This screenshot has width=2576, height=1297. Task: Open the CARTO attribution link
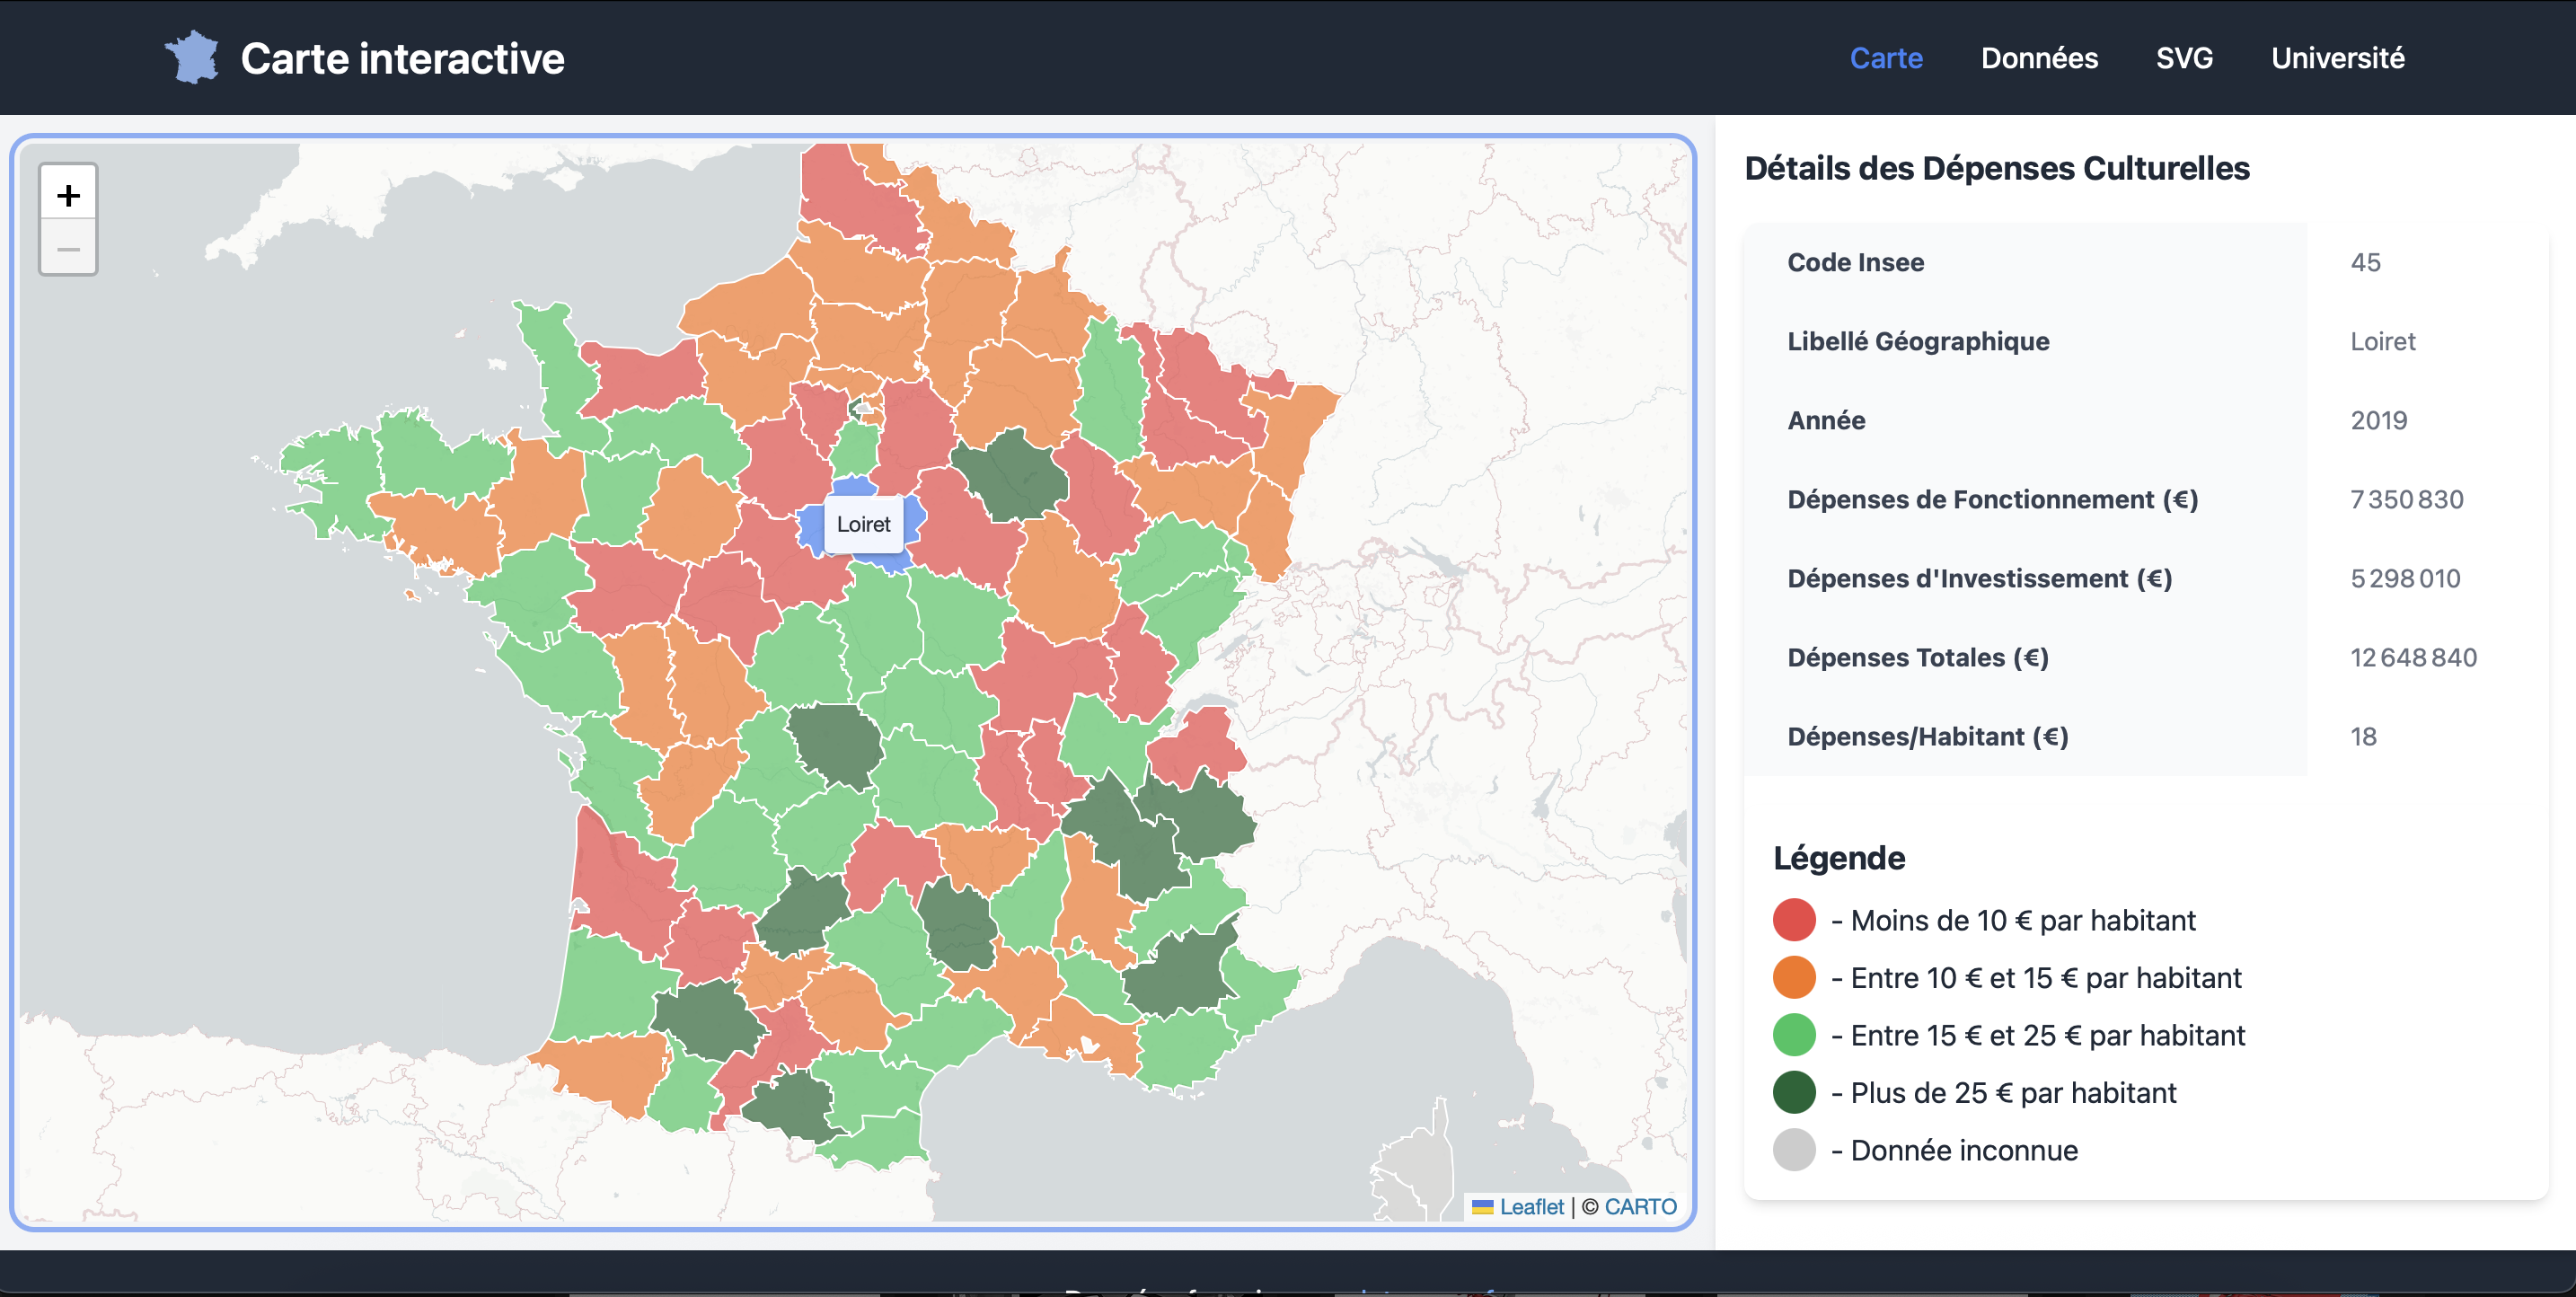point(1640,1207)
